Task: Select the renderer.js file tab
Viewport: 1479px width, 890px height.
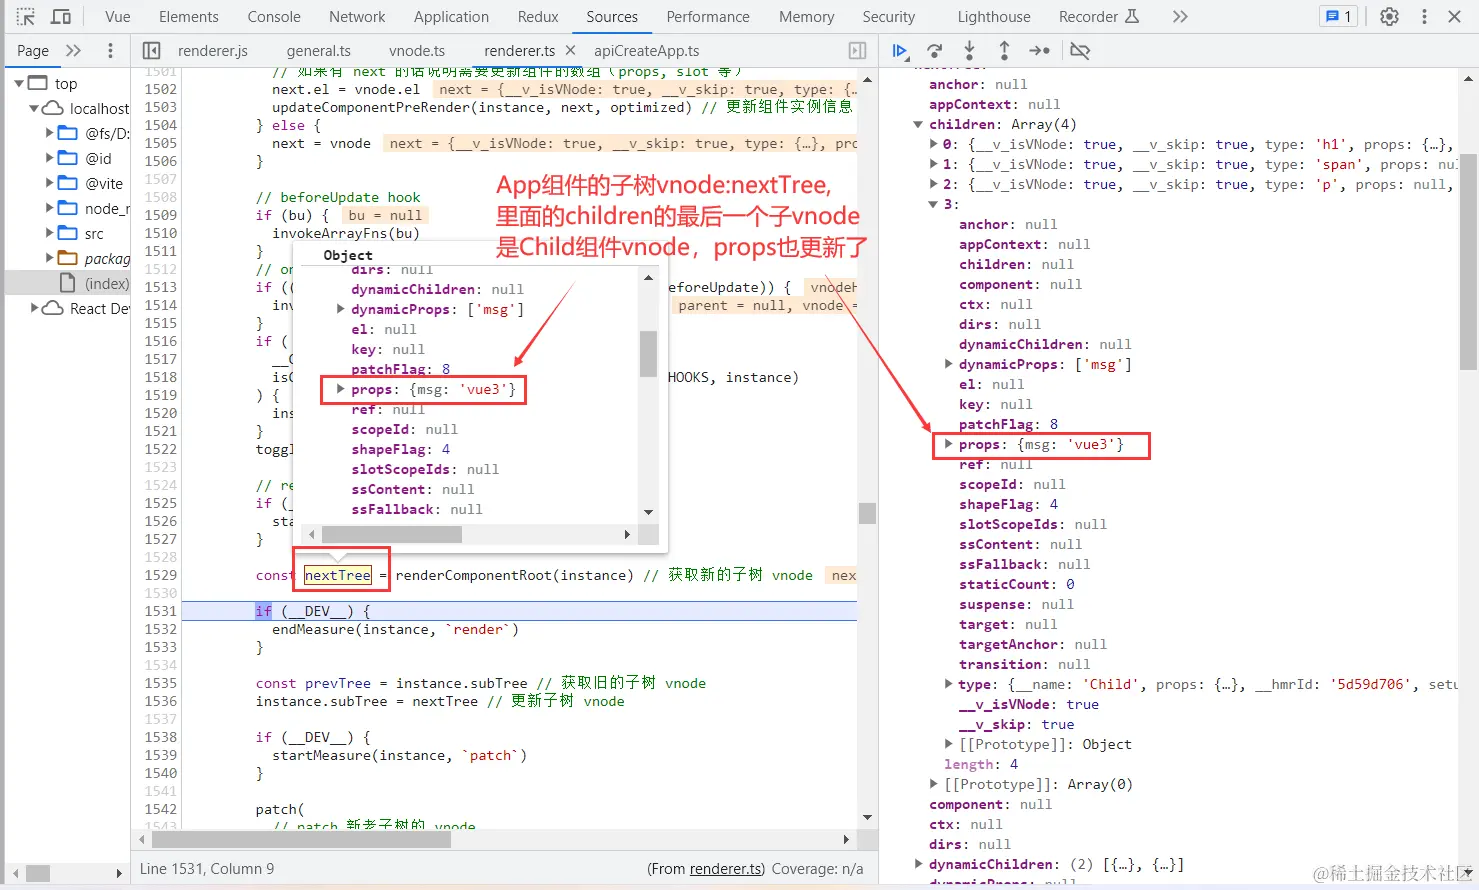Action: [x=213, y=51]
